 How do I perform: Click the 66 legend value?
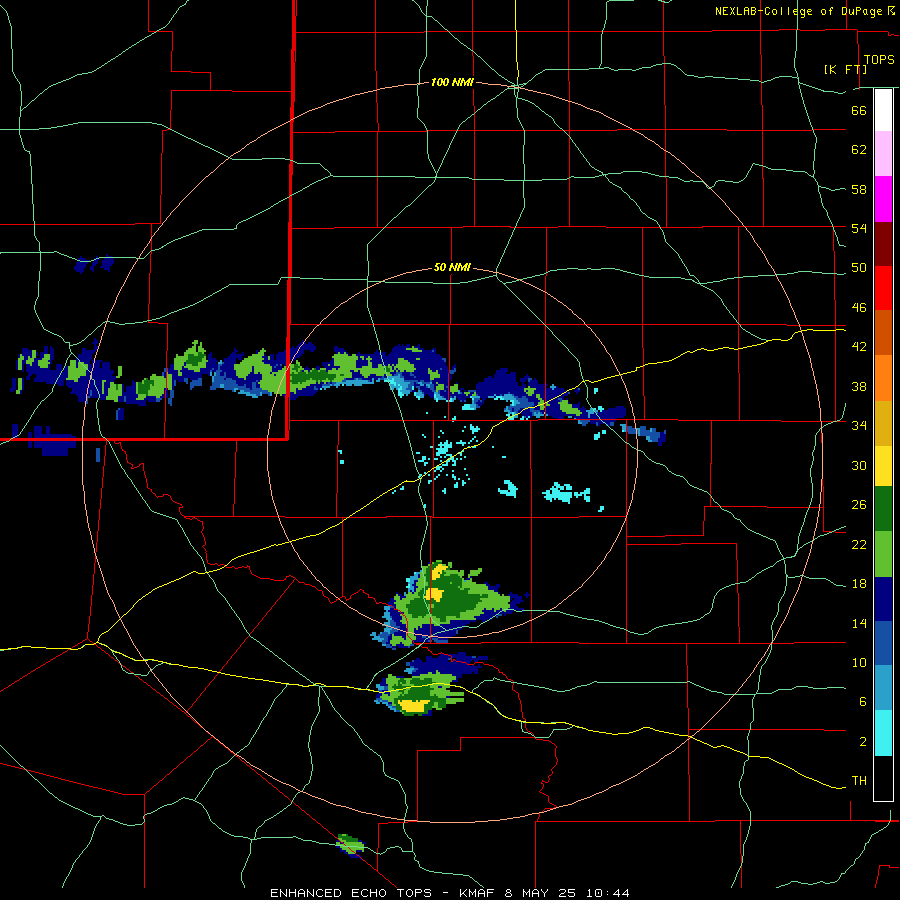point(859,110)
